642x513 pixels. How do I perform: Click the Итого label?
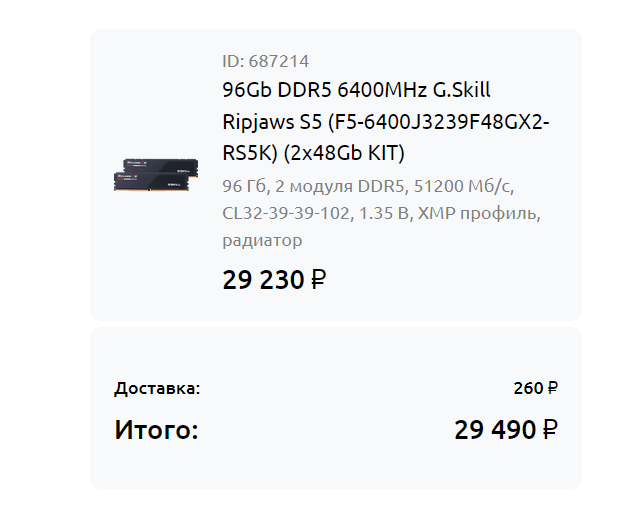(x=157, y=430)
